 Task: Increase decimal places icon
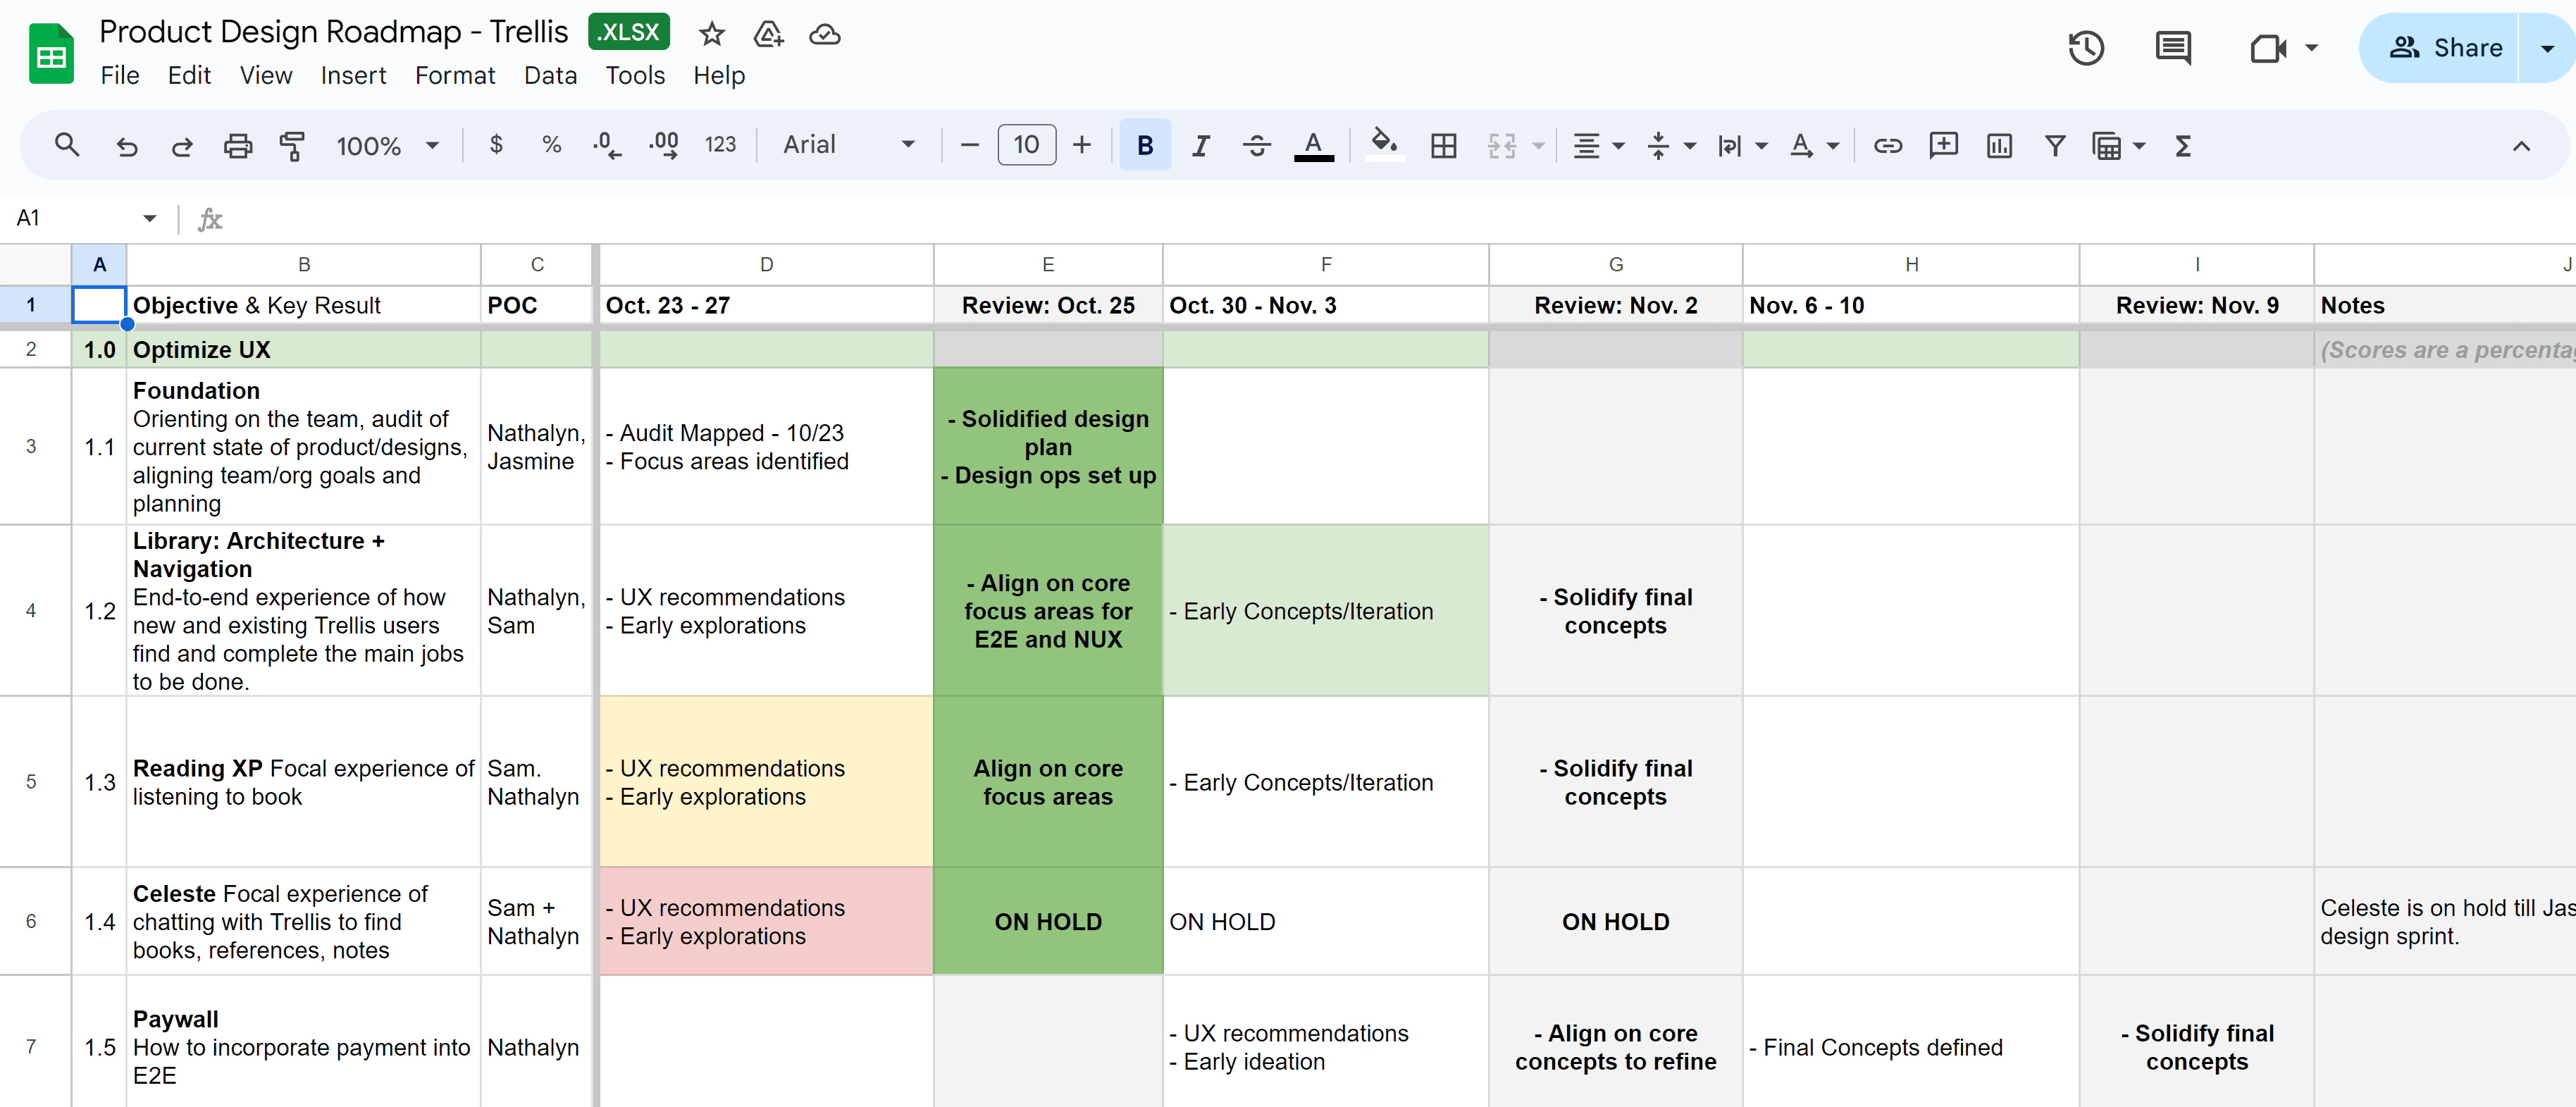click(663, 146)
